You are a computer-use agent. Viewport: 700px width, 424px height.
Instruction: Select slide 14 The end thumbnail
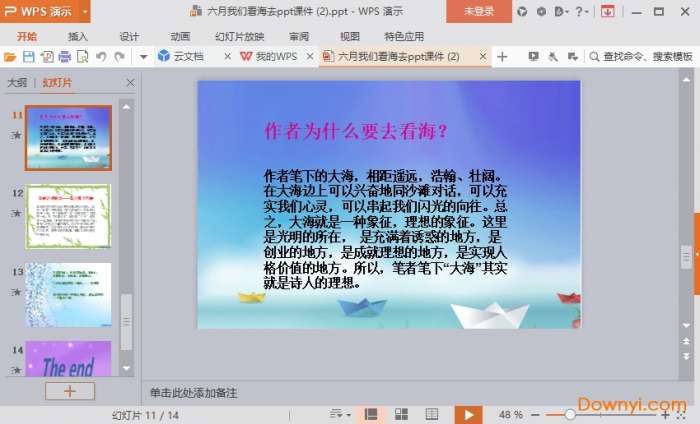pyautogui.click(x=68, y=358)
